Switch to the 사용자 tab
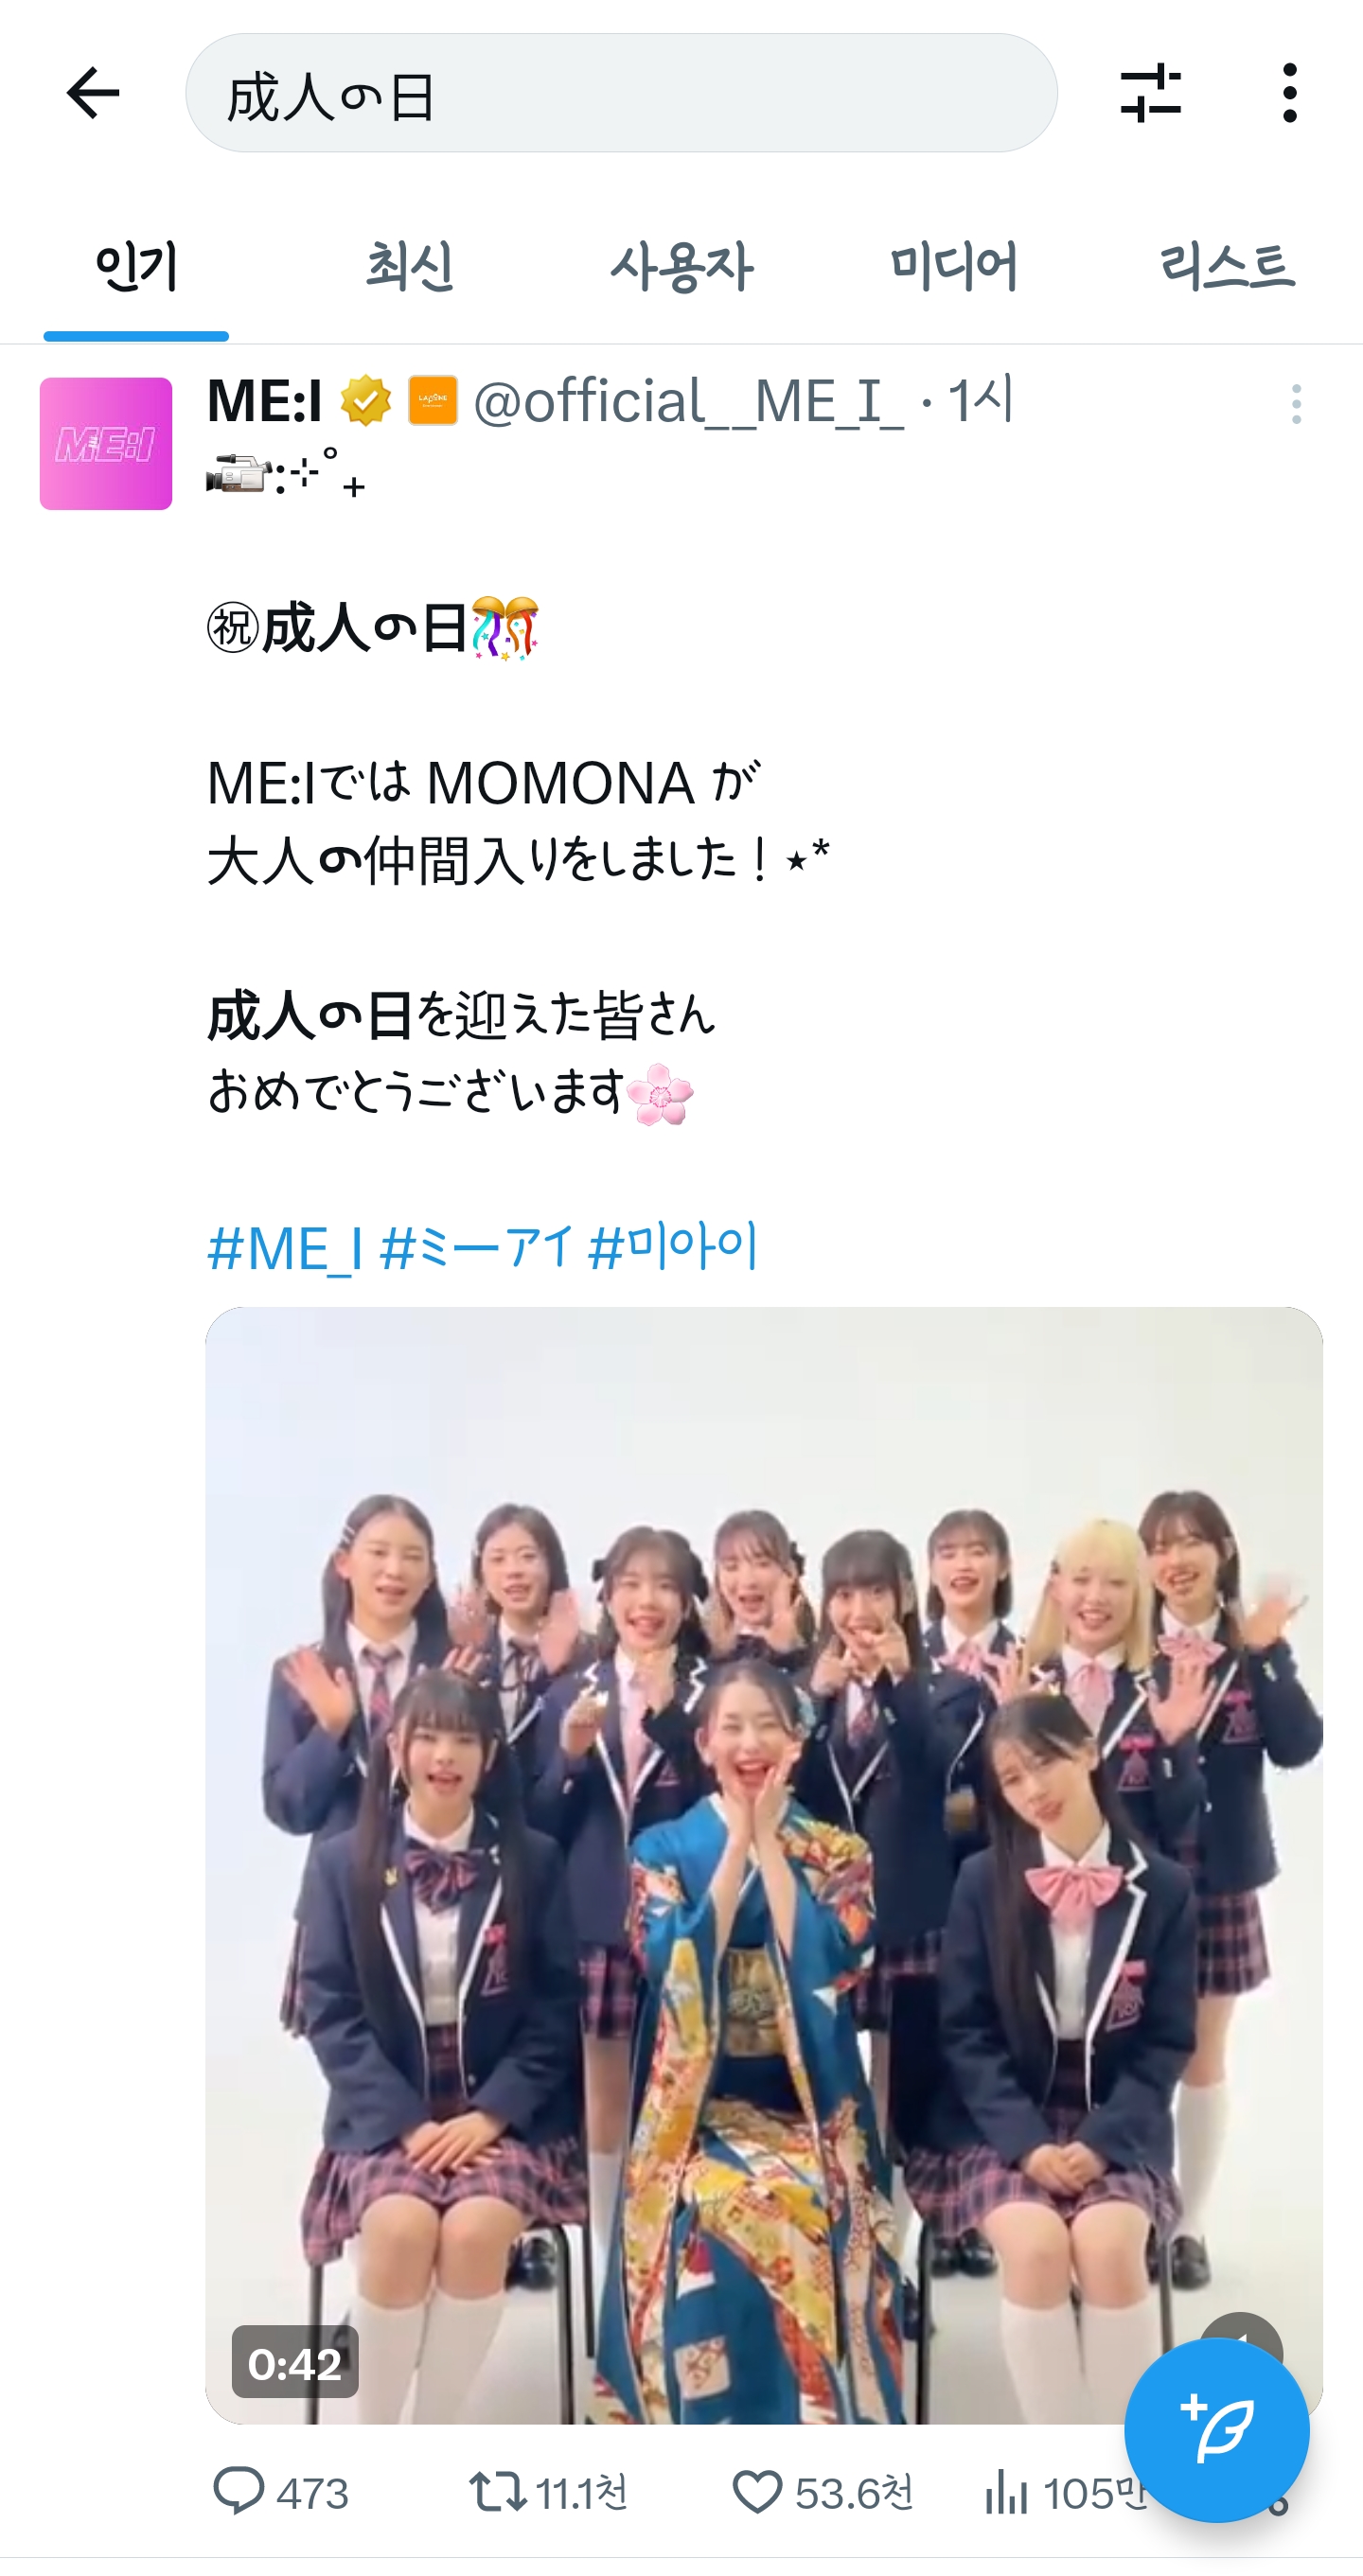 (681, 266)
